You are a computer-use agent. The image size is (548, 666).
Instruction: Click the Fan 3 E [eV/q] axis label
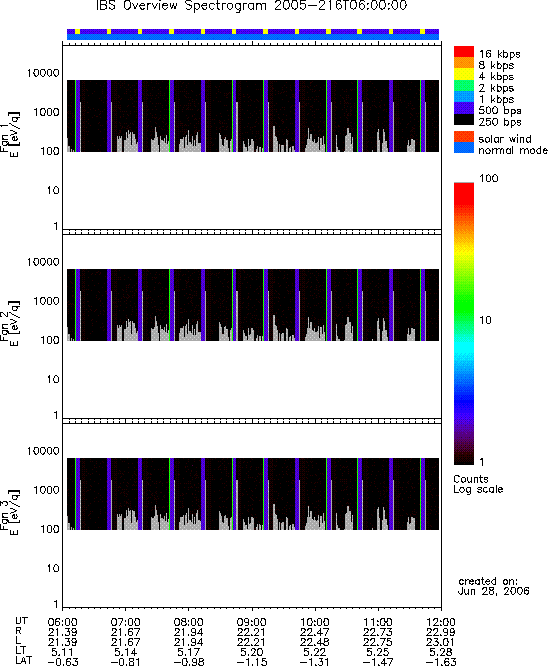(x=10, y=513)
